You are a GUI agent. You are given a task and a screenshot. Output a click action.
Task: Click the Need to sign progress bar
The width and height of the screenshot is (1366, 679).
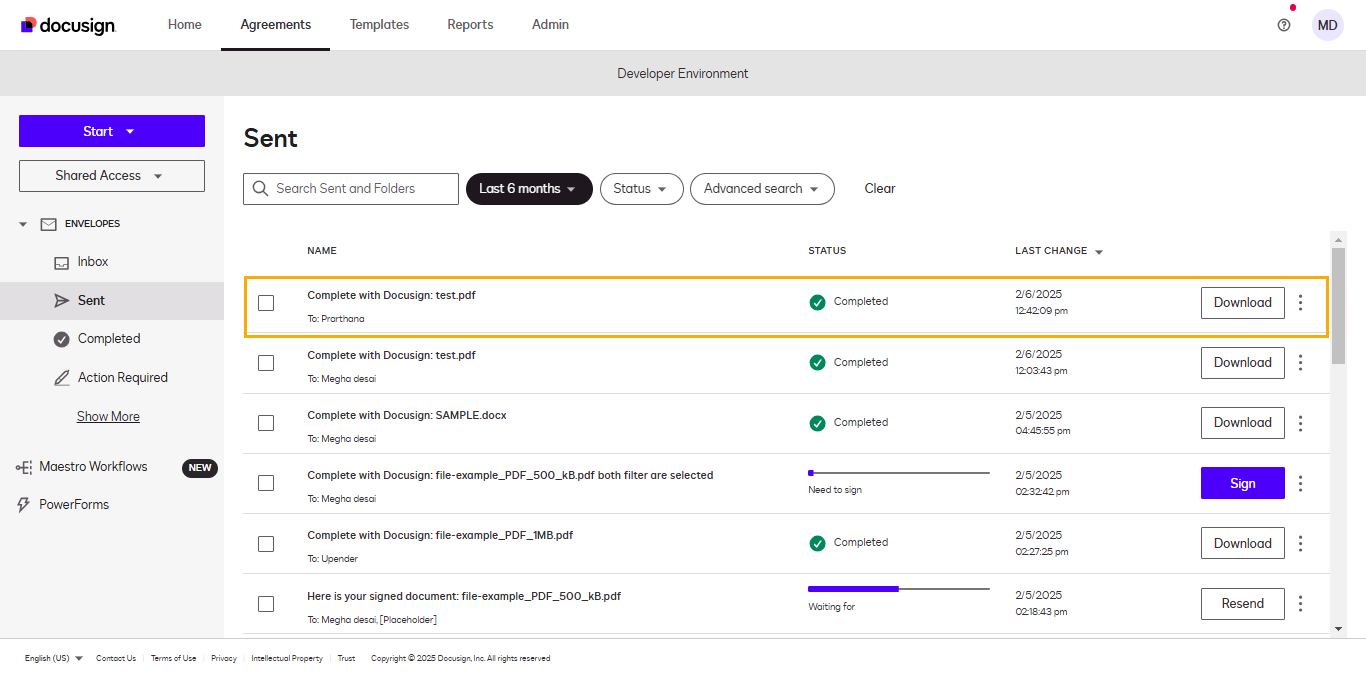click(x=899, y=473)
